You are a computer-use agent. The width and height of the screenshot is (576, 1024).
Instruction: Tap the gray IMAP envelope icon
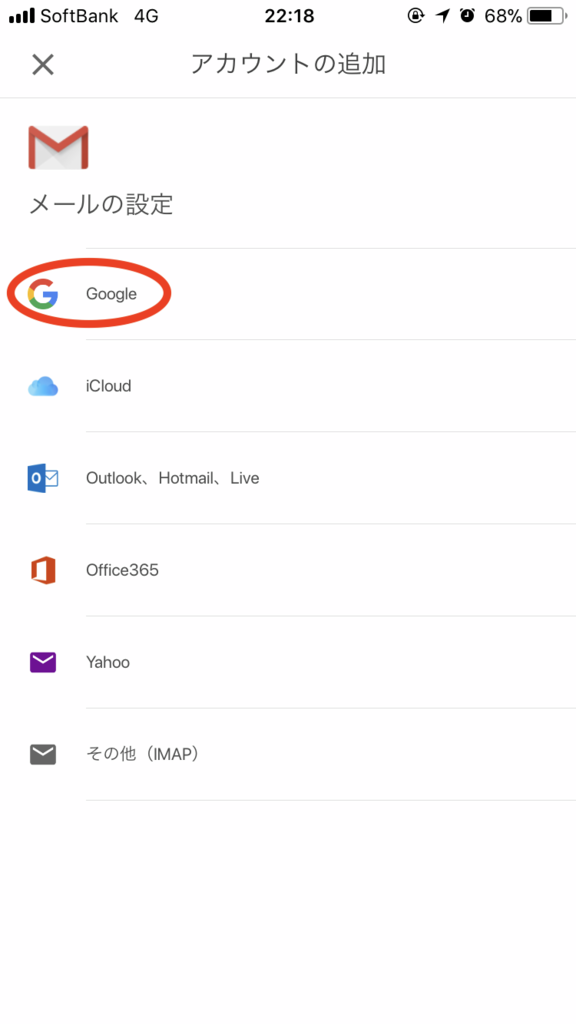43,754
